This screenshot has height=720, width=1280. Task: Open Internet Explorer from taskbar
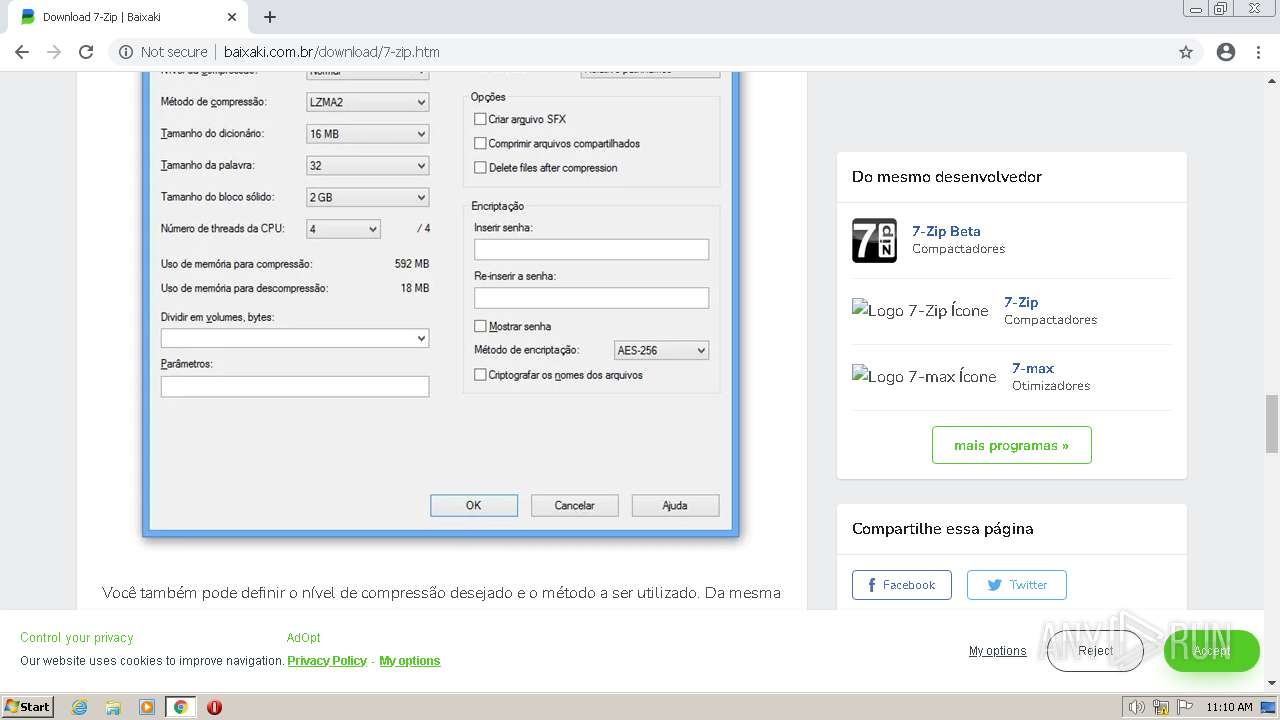tap(80, 707)
